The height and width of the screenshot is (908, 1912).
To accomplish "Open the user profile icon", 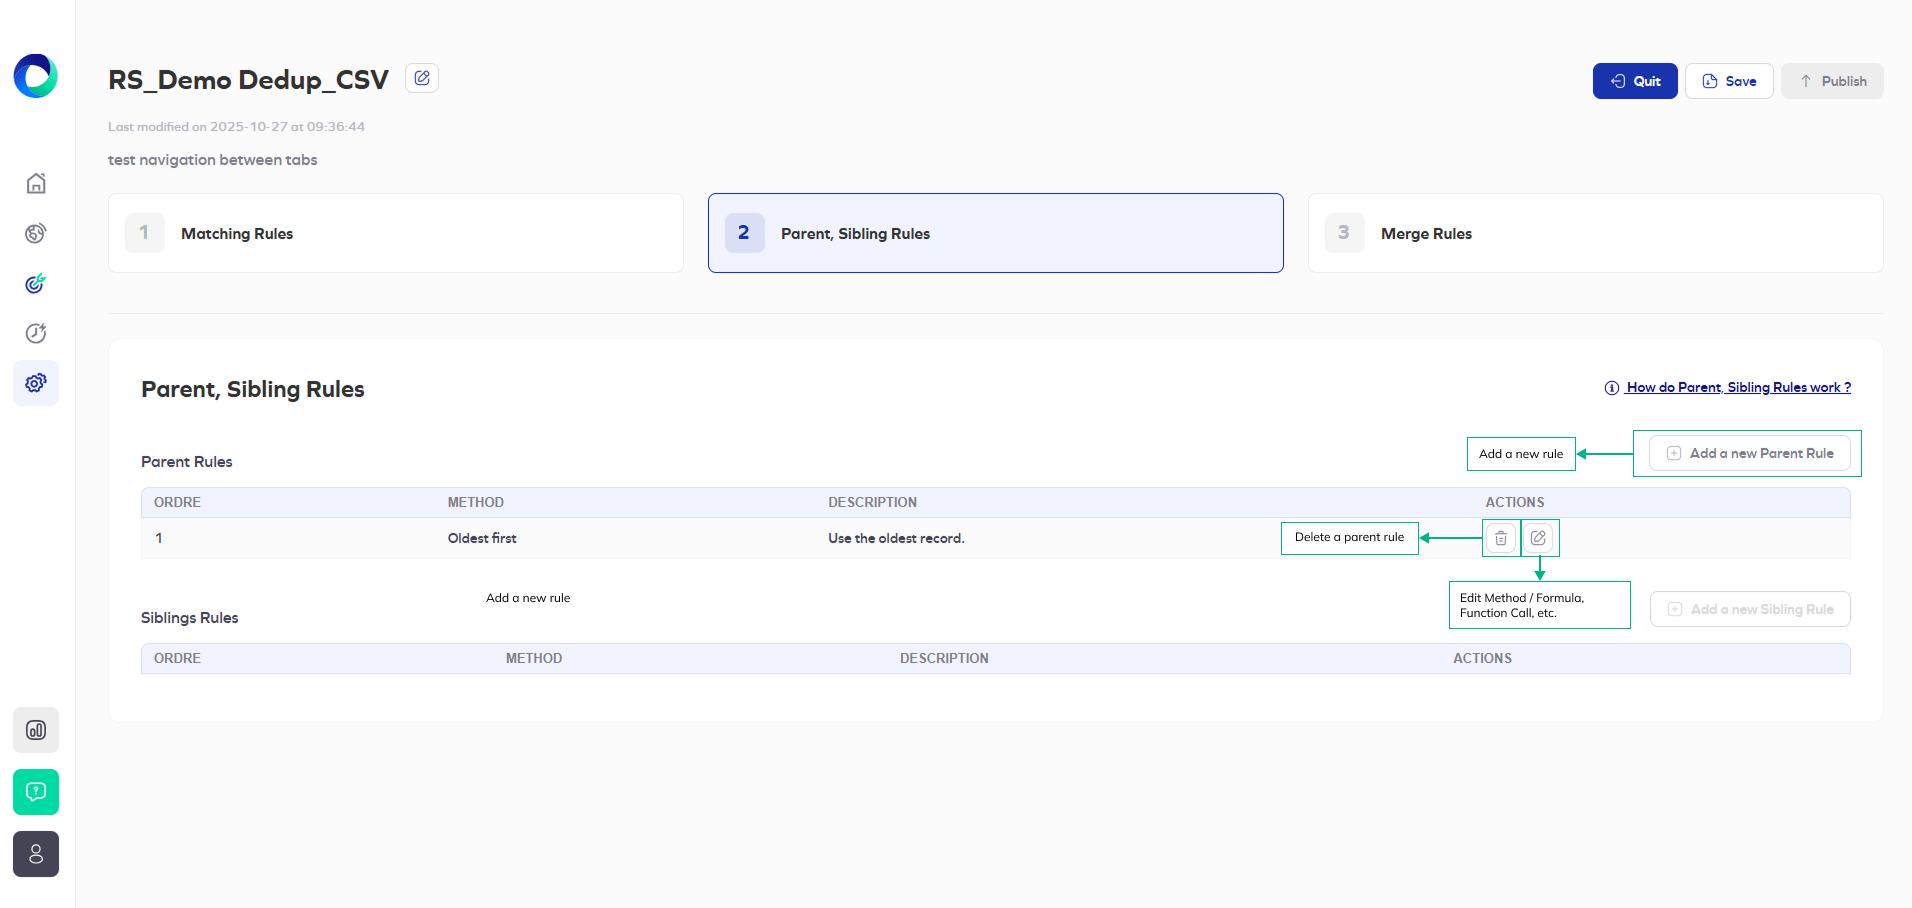I will (36, 854).
